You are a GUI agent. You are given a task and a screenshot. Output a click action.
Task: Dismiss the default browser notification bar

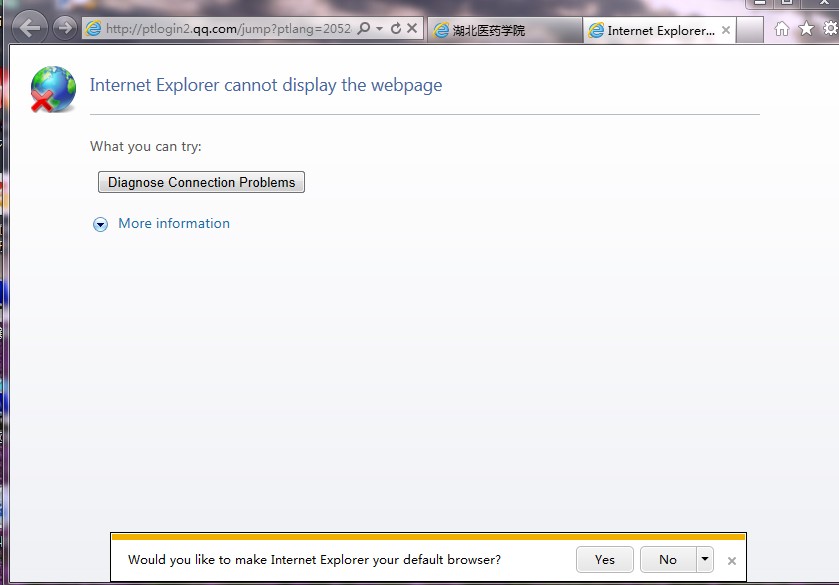click(x=731, y=561)
